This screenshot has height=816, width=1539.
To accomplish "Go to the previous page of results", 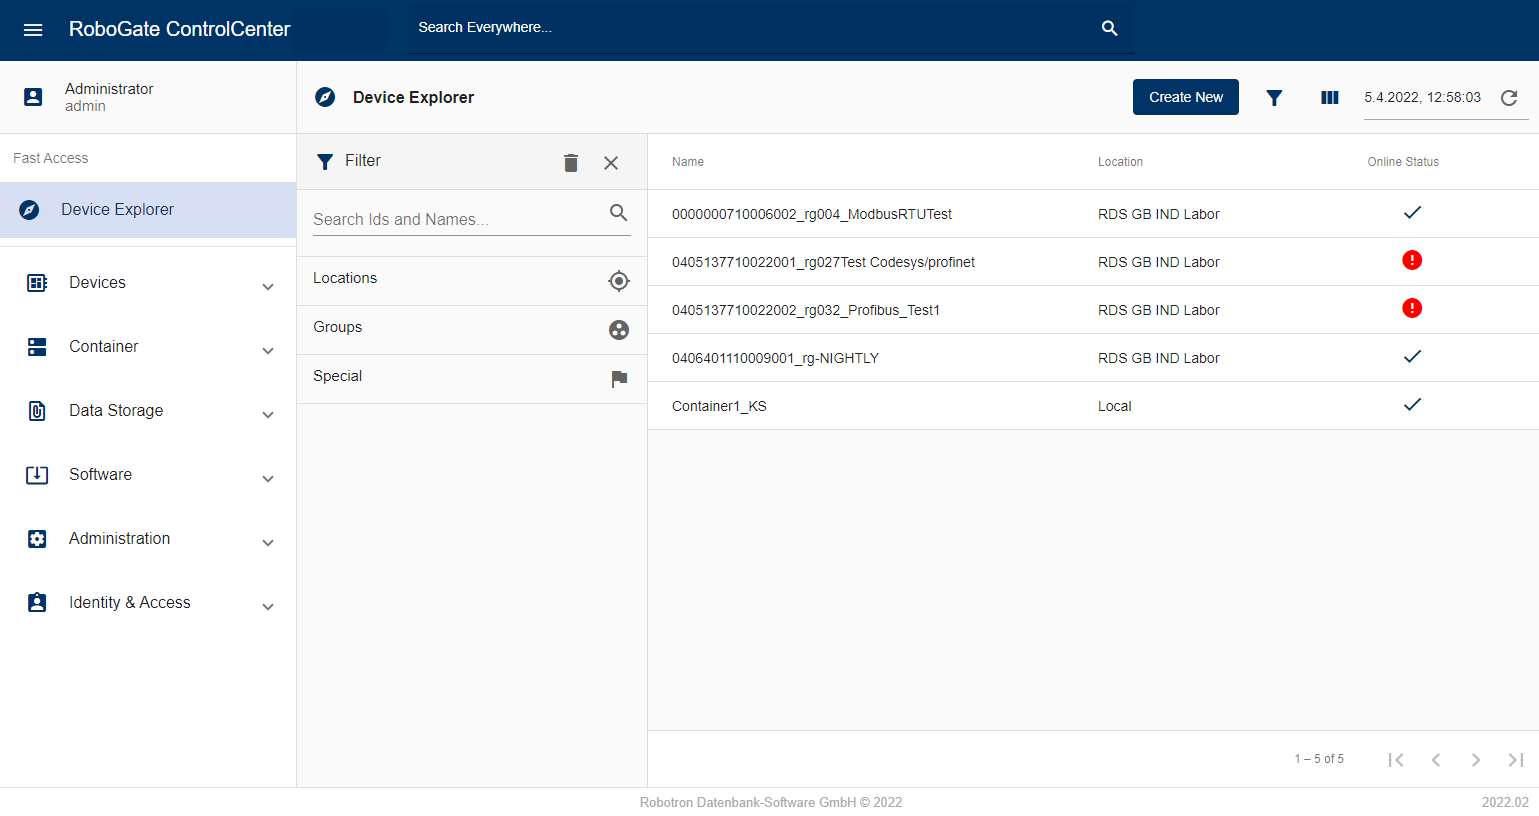I will pyautogui.click(x=1436, y=760).
